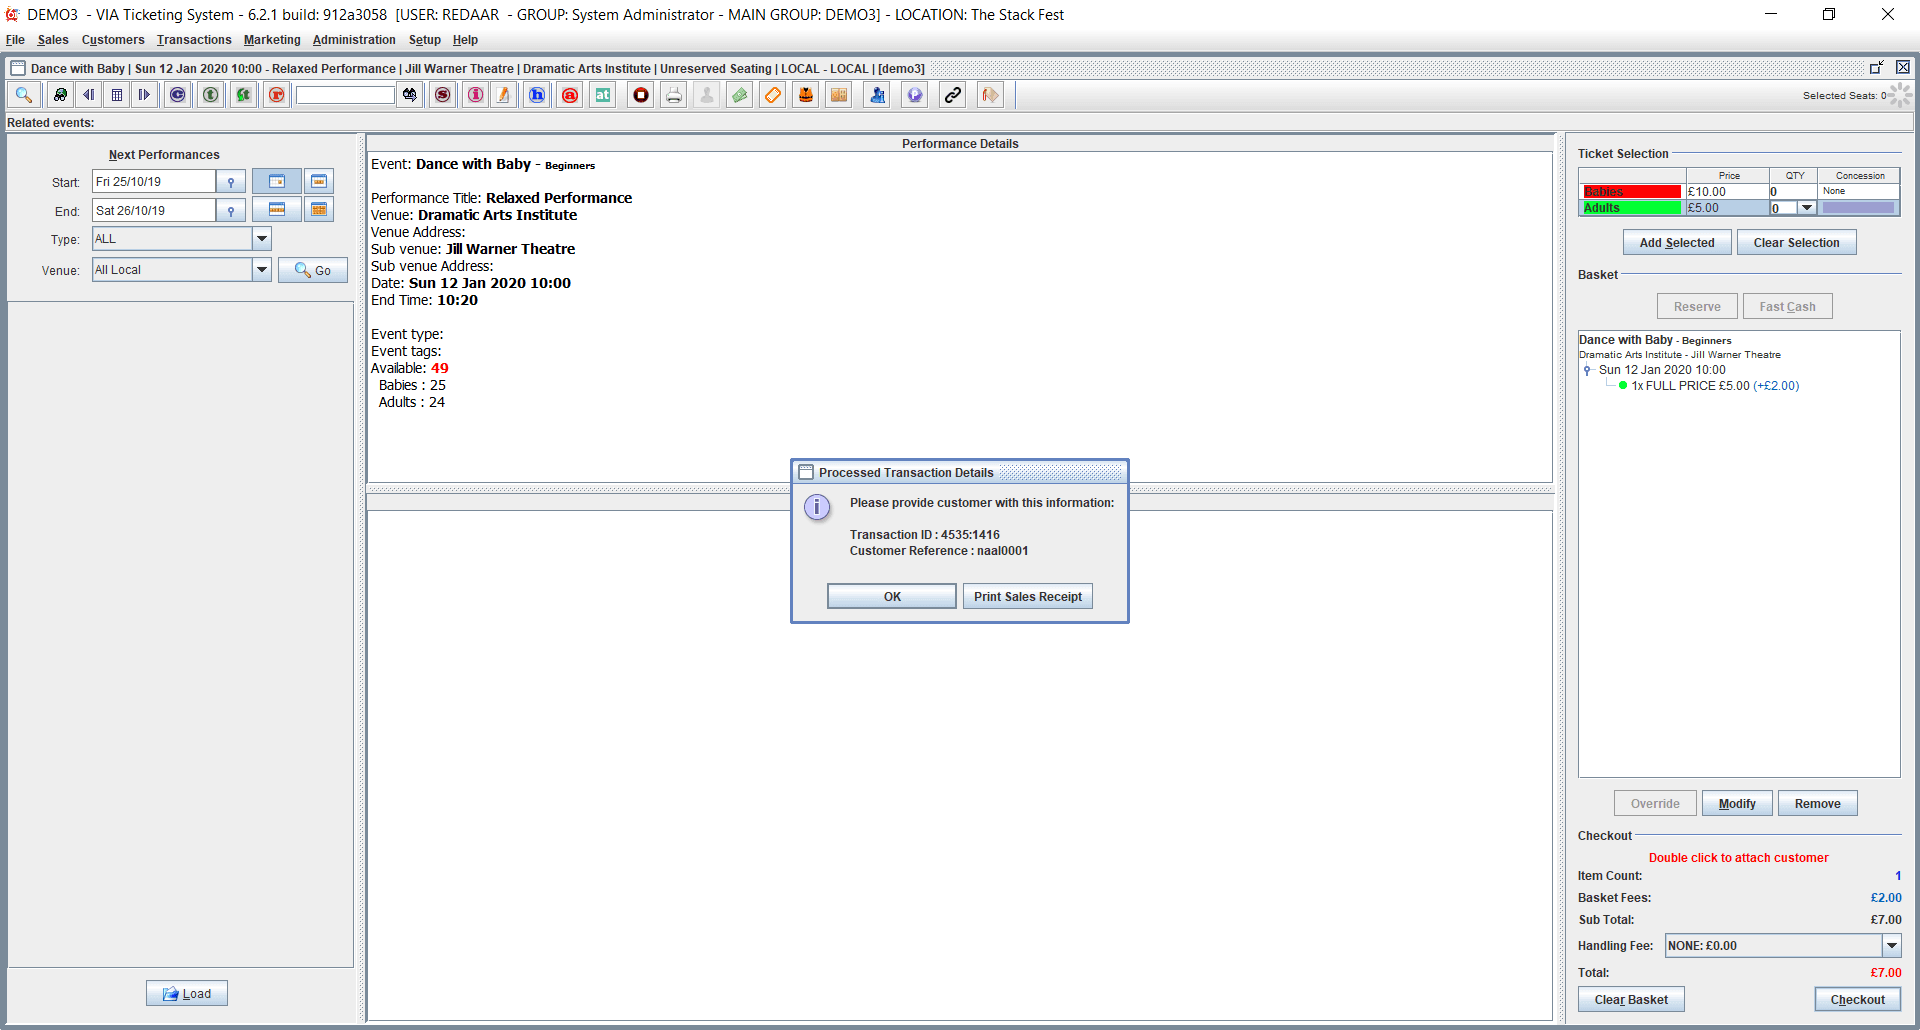
Task: Click the magnifying glass search toolbar icon
Action: (x=24, y=95)
